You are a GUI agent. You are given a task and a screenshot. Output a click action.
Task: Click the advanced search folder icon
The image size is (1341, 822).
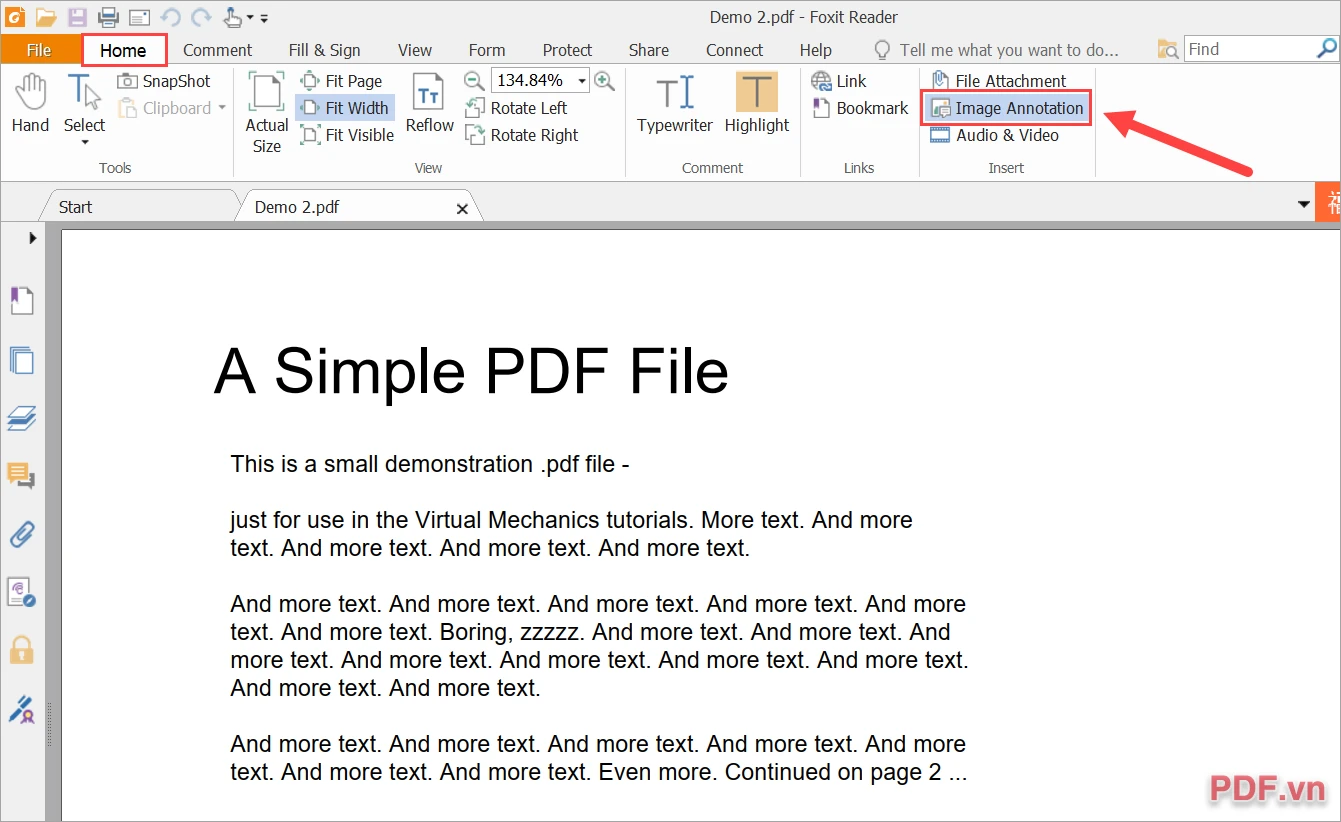1167,49
